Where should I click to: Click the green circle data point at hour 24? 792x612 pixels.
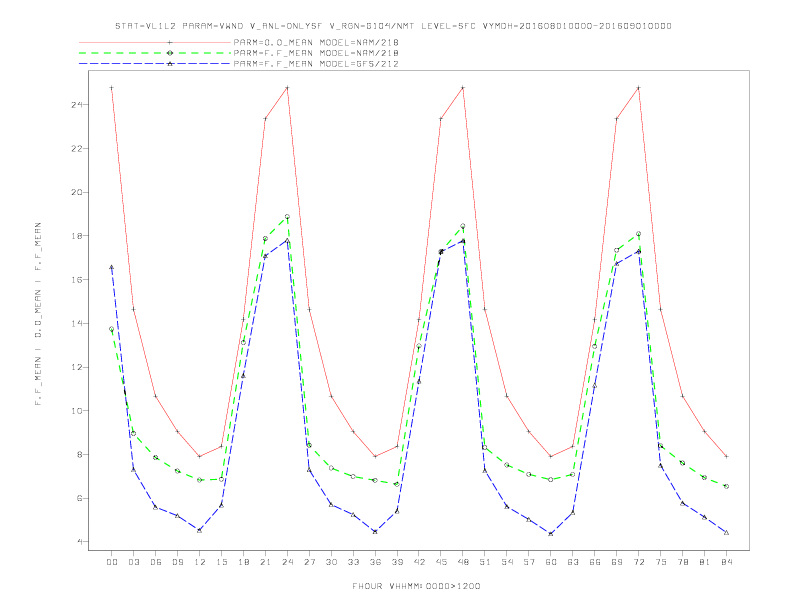[287, 217]
